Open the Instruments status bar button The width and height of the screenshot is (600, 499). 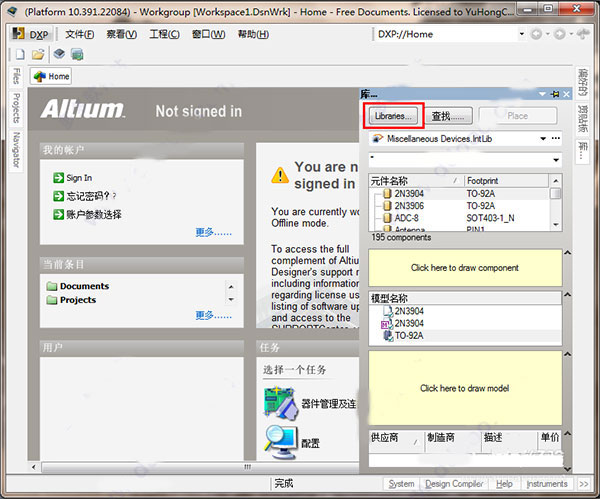(x=547, y=484)
